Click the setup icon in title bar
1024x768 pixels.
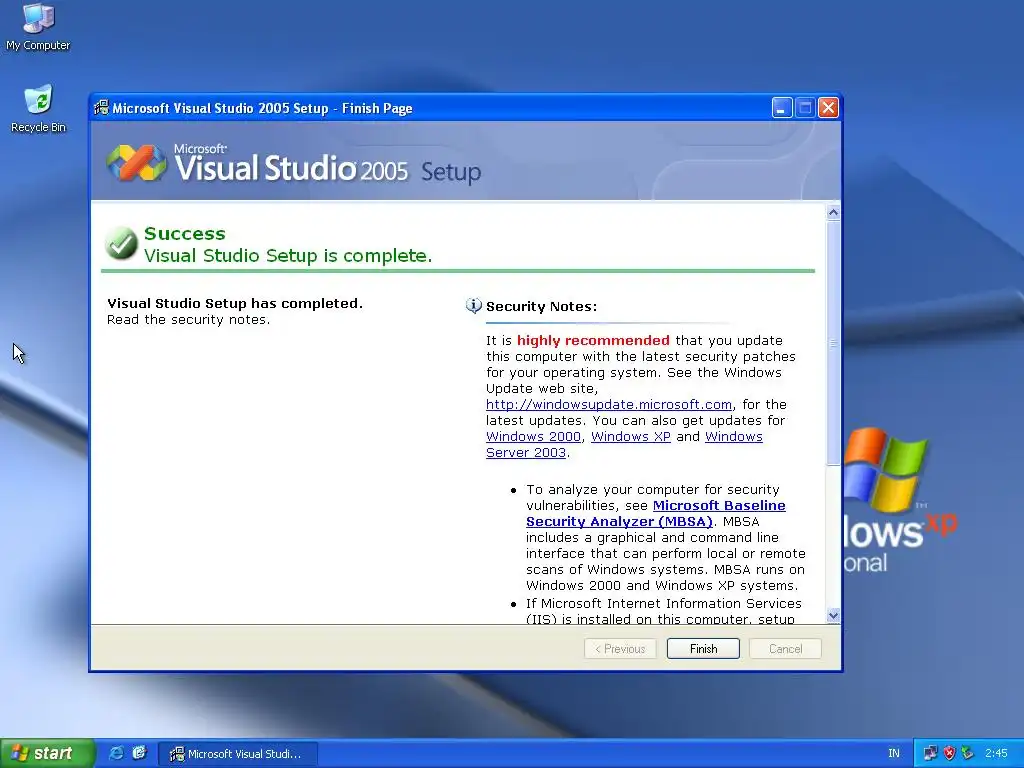pyautogui.click(x=101, y=108)
